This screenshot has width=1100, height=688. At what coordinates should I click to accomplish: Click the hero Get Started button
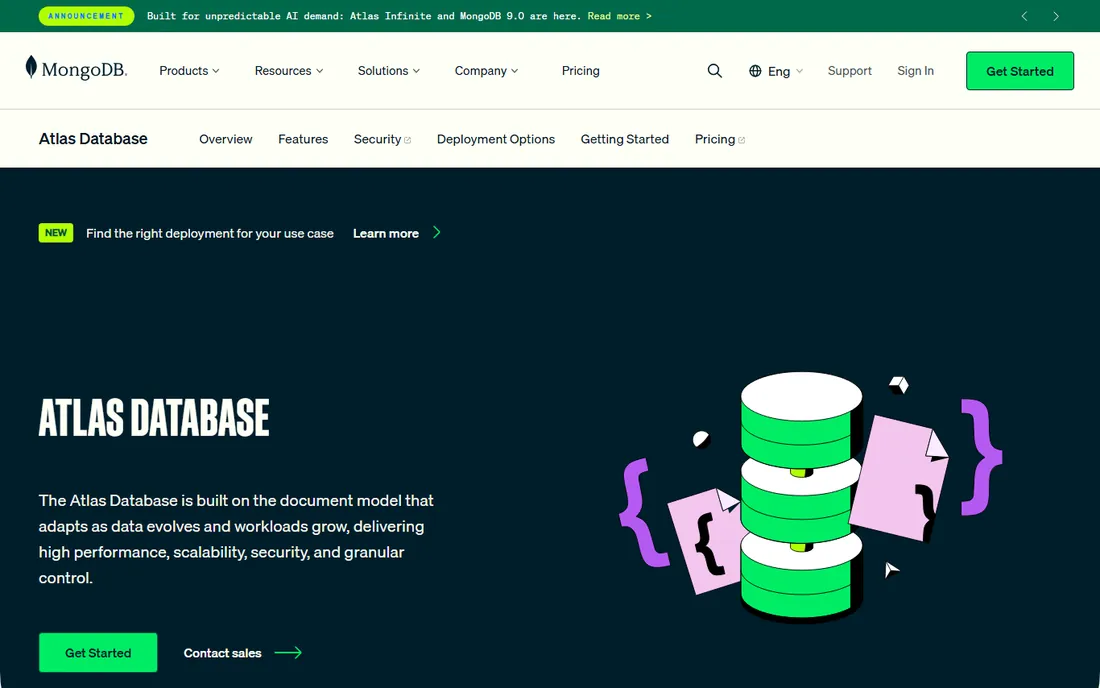pos(98,653)
